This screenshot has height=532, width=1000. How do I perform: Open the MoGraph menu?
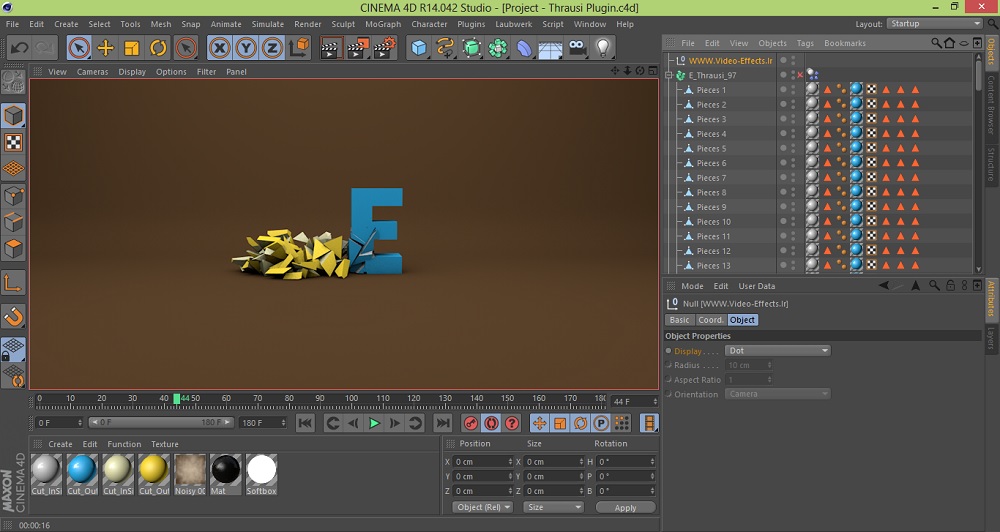(383, 24)
